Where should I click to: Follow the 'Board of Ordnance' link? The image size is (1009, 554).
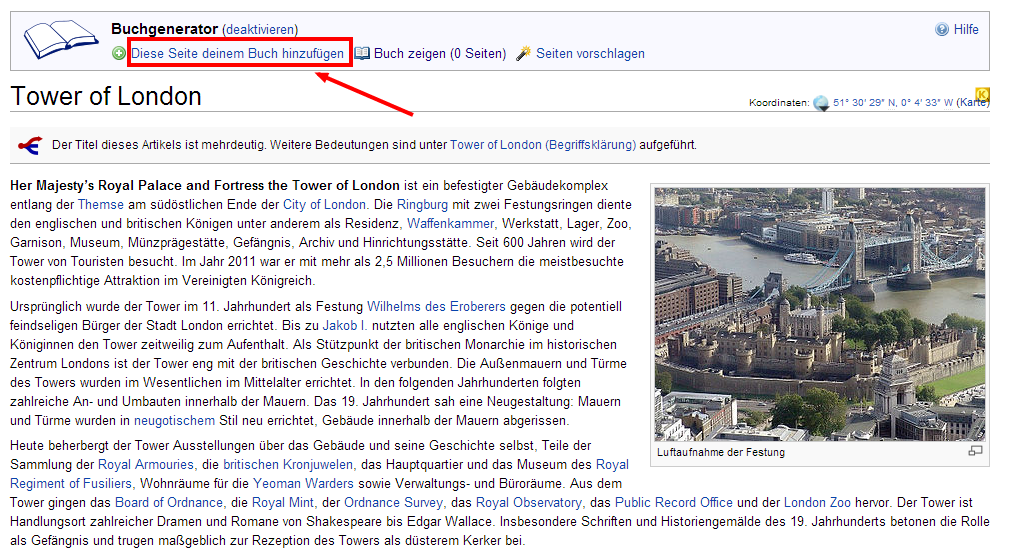click(x=169, y=503)
